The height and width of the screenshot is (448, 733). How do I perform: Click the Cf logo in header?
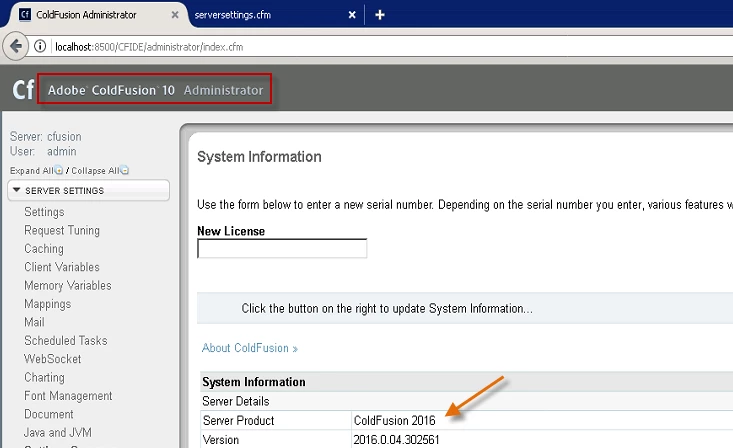point(23,89)
